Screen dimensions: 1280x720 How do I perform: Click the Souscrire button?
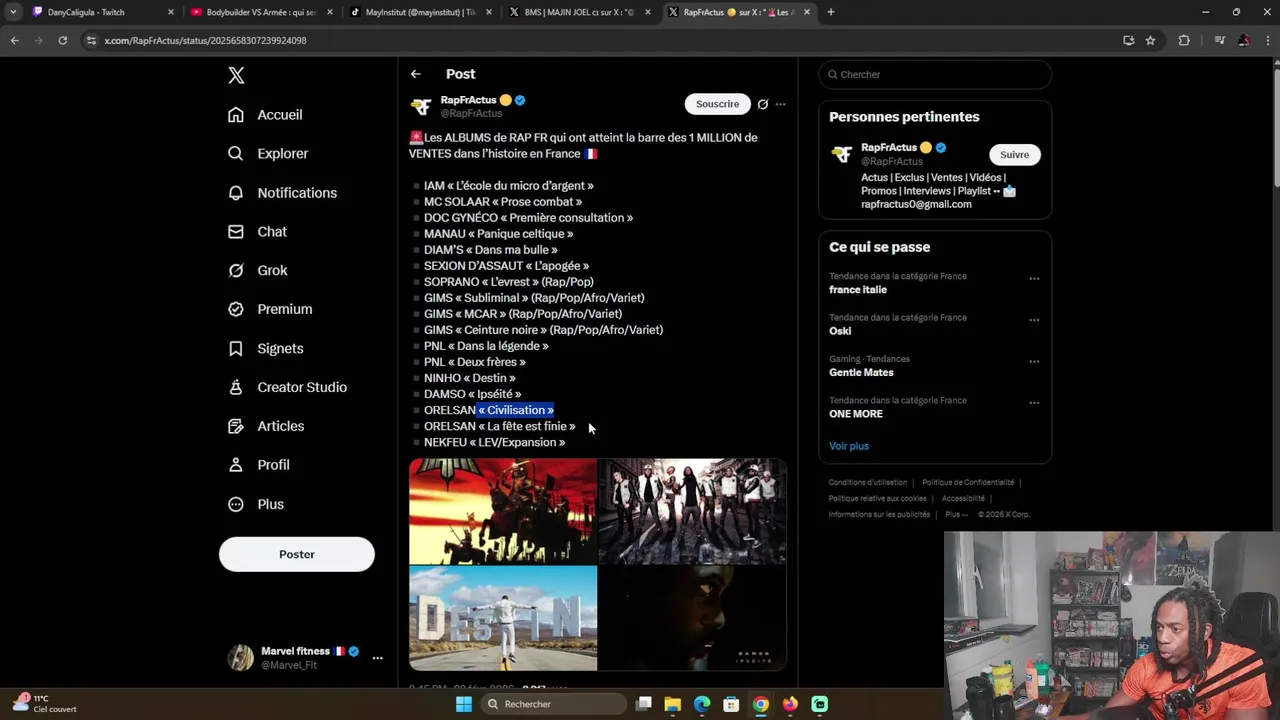tap(717, 104)
